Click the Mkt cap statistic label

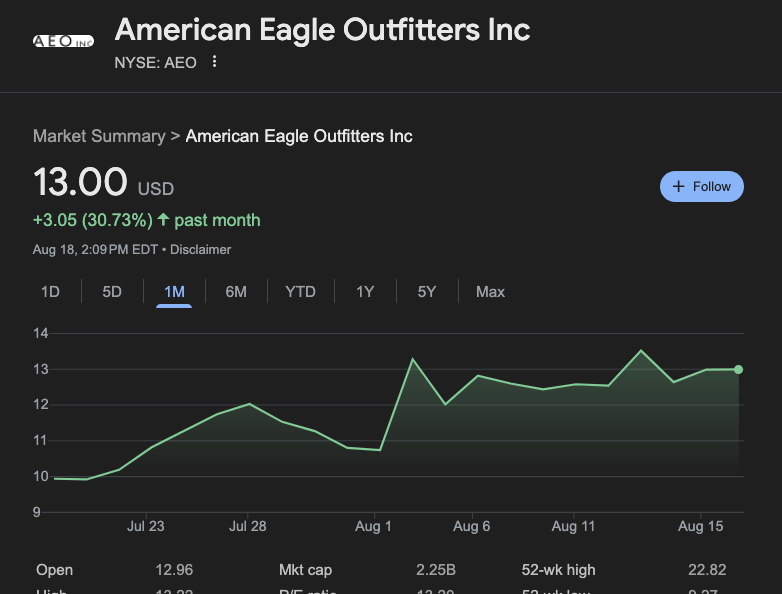pyautogui.click(x=305, y=570)
